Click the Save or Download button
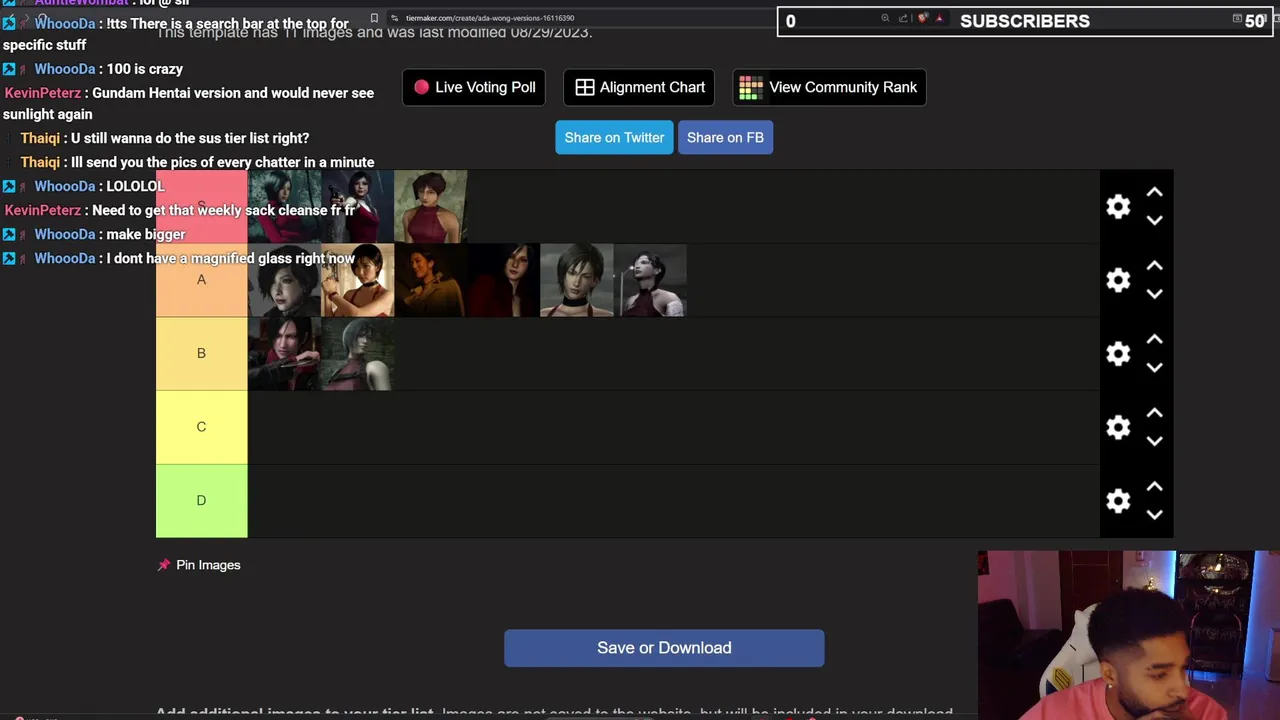The width and height of the screenshot is (1280, 720). click(664, 648)
